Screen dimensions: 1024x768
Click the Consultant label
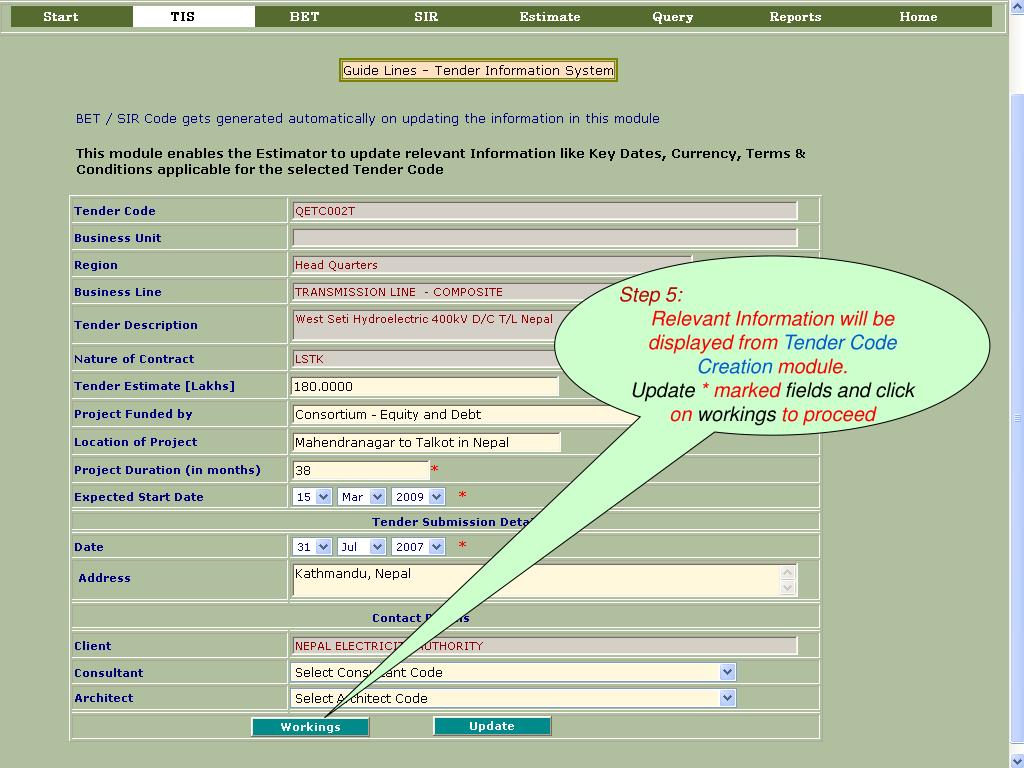[108, 673]
